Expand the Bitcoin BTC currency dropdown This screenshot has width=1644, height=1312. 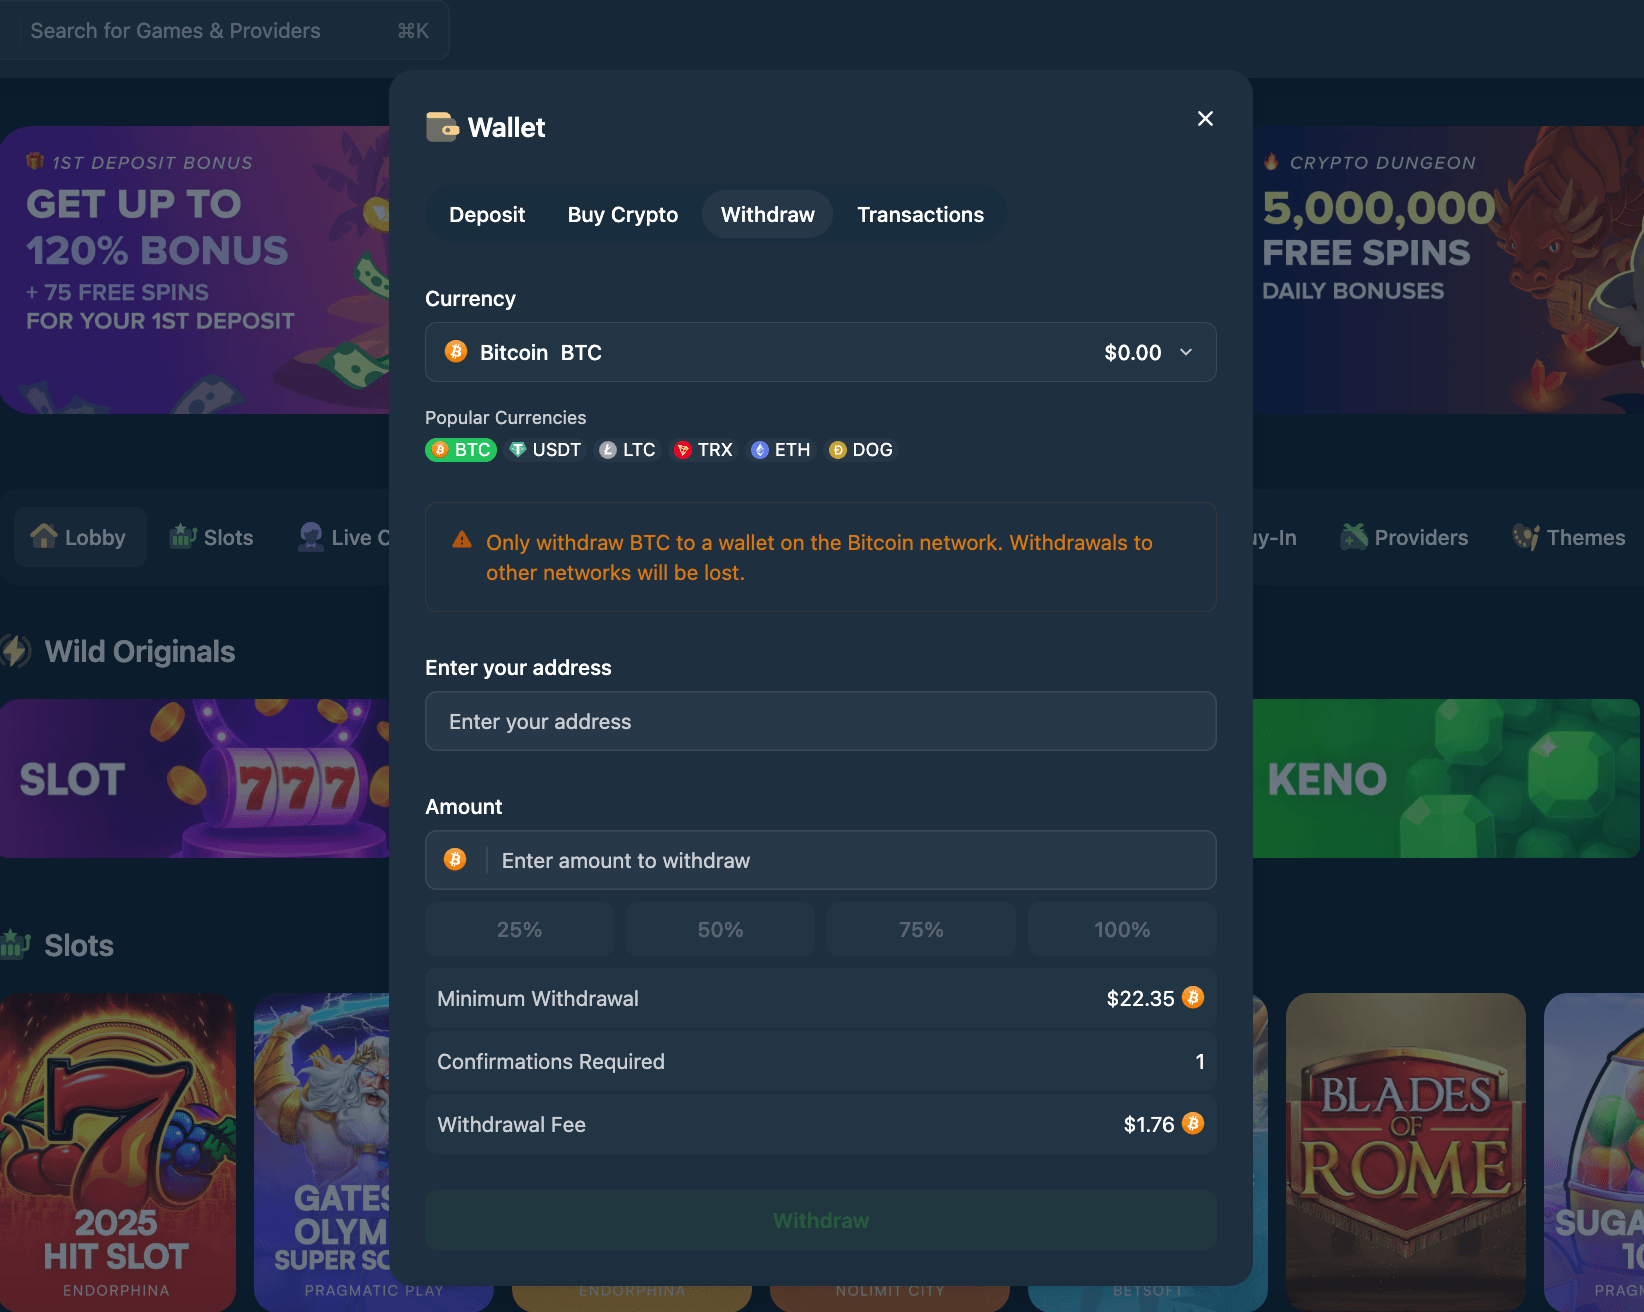[x=820, y=352]
